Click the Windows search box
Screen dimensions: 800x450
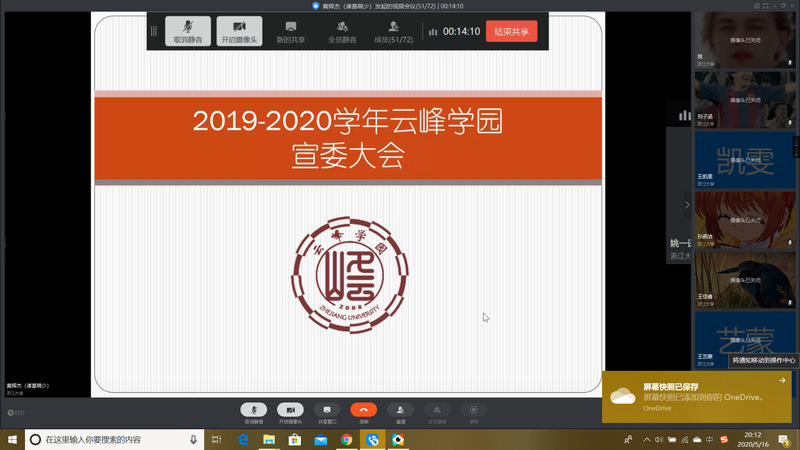point(114,439)
